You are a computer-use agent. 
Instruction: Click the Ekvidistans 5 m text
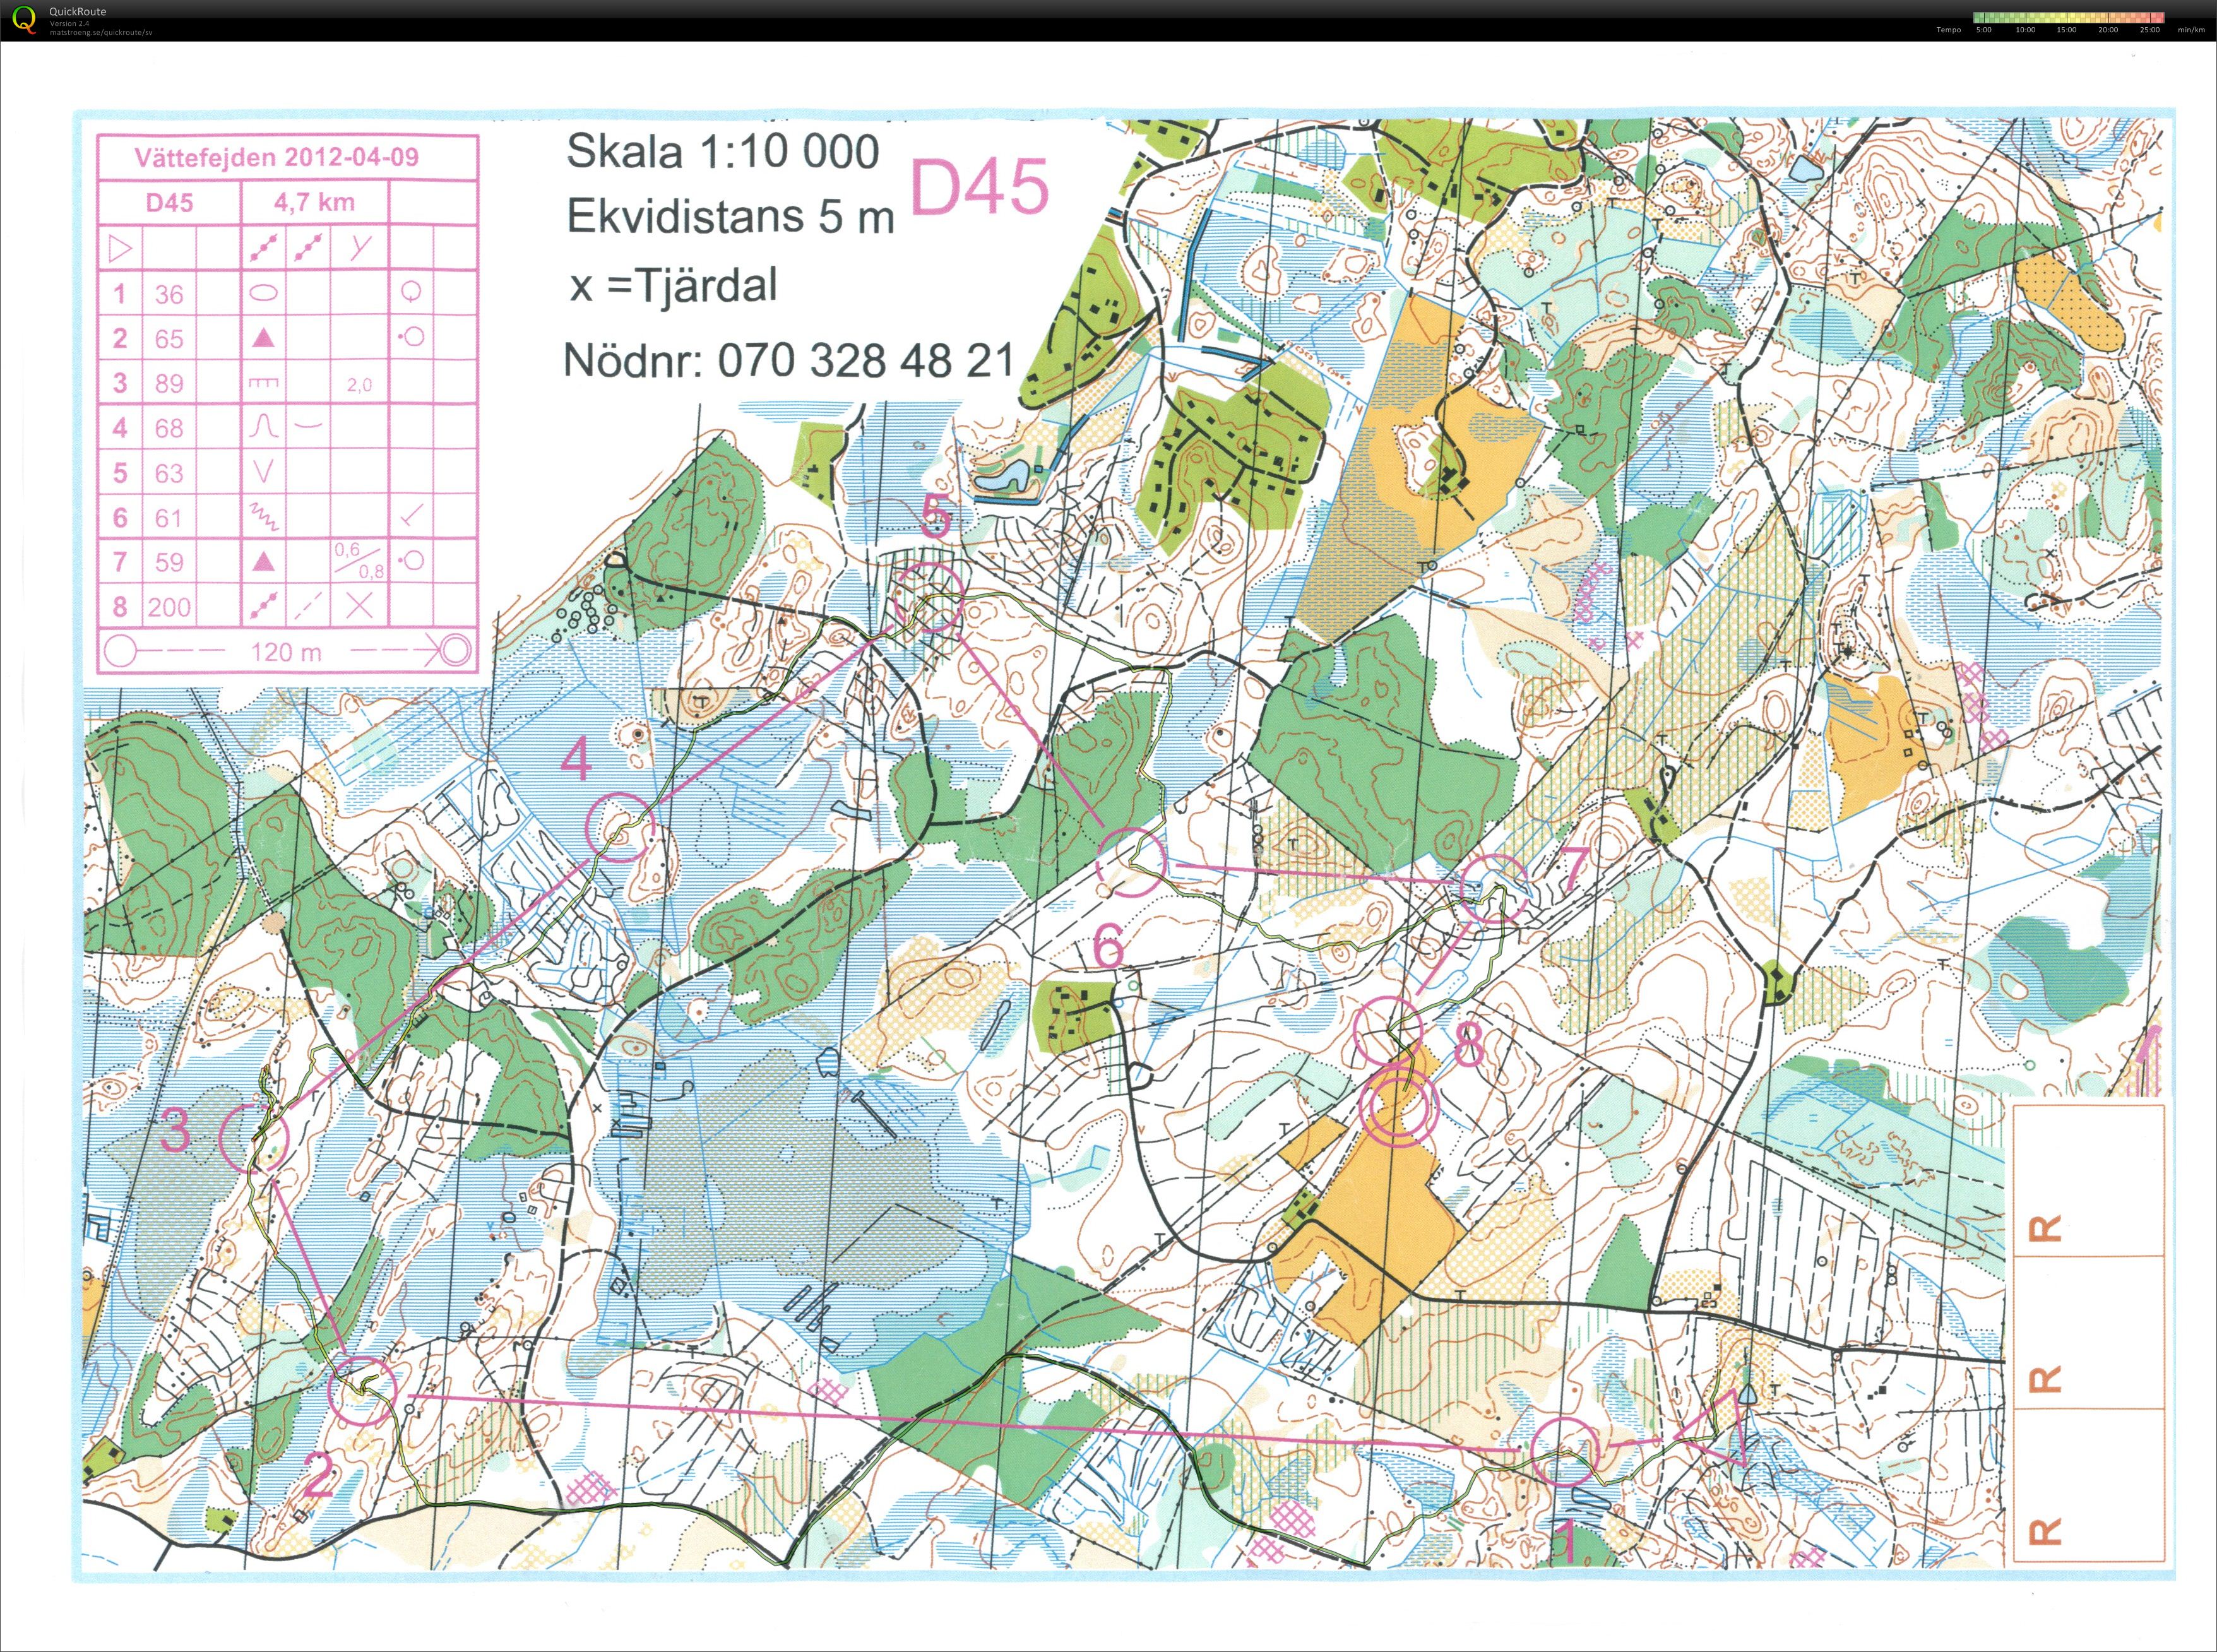[730, 216]
